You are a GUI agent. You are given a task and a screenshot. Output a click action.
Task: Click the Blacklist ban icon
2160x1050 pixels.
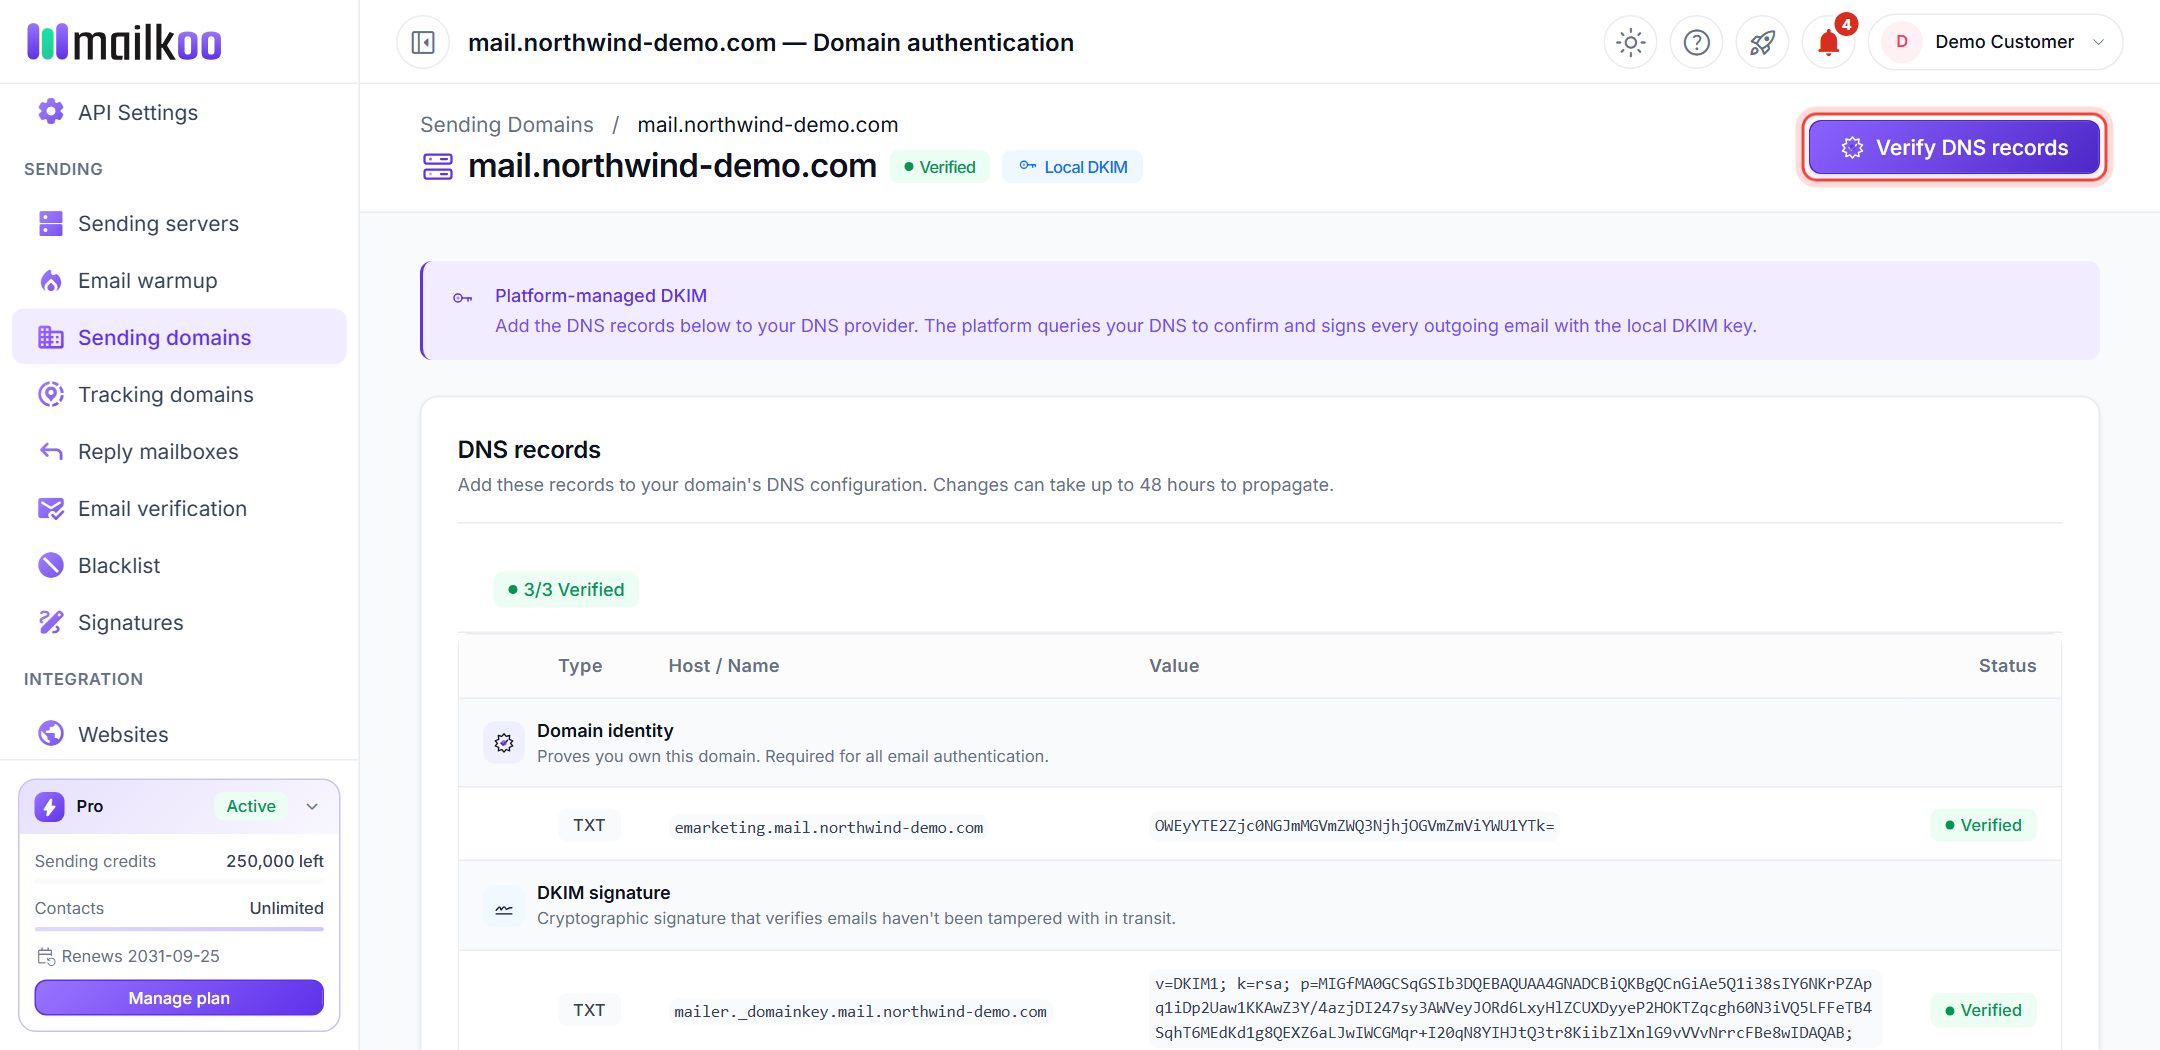tap(50, 565)
